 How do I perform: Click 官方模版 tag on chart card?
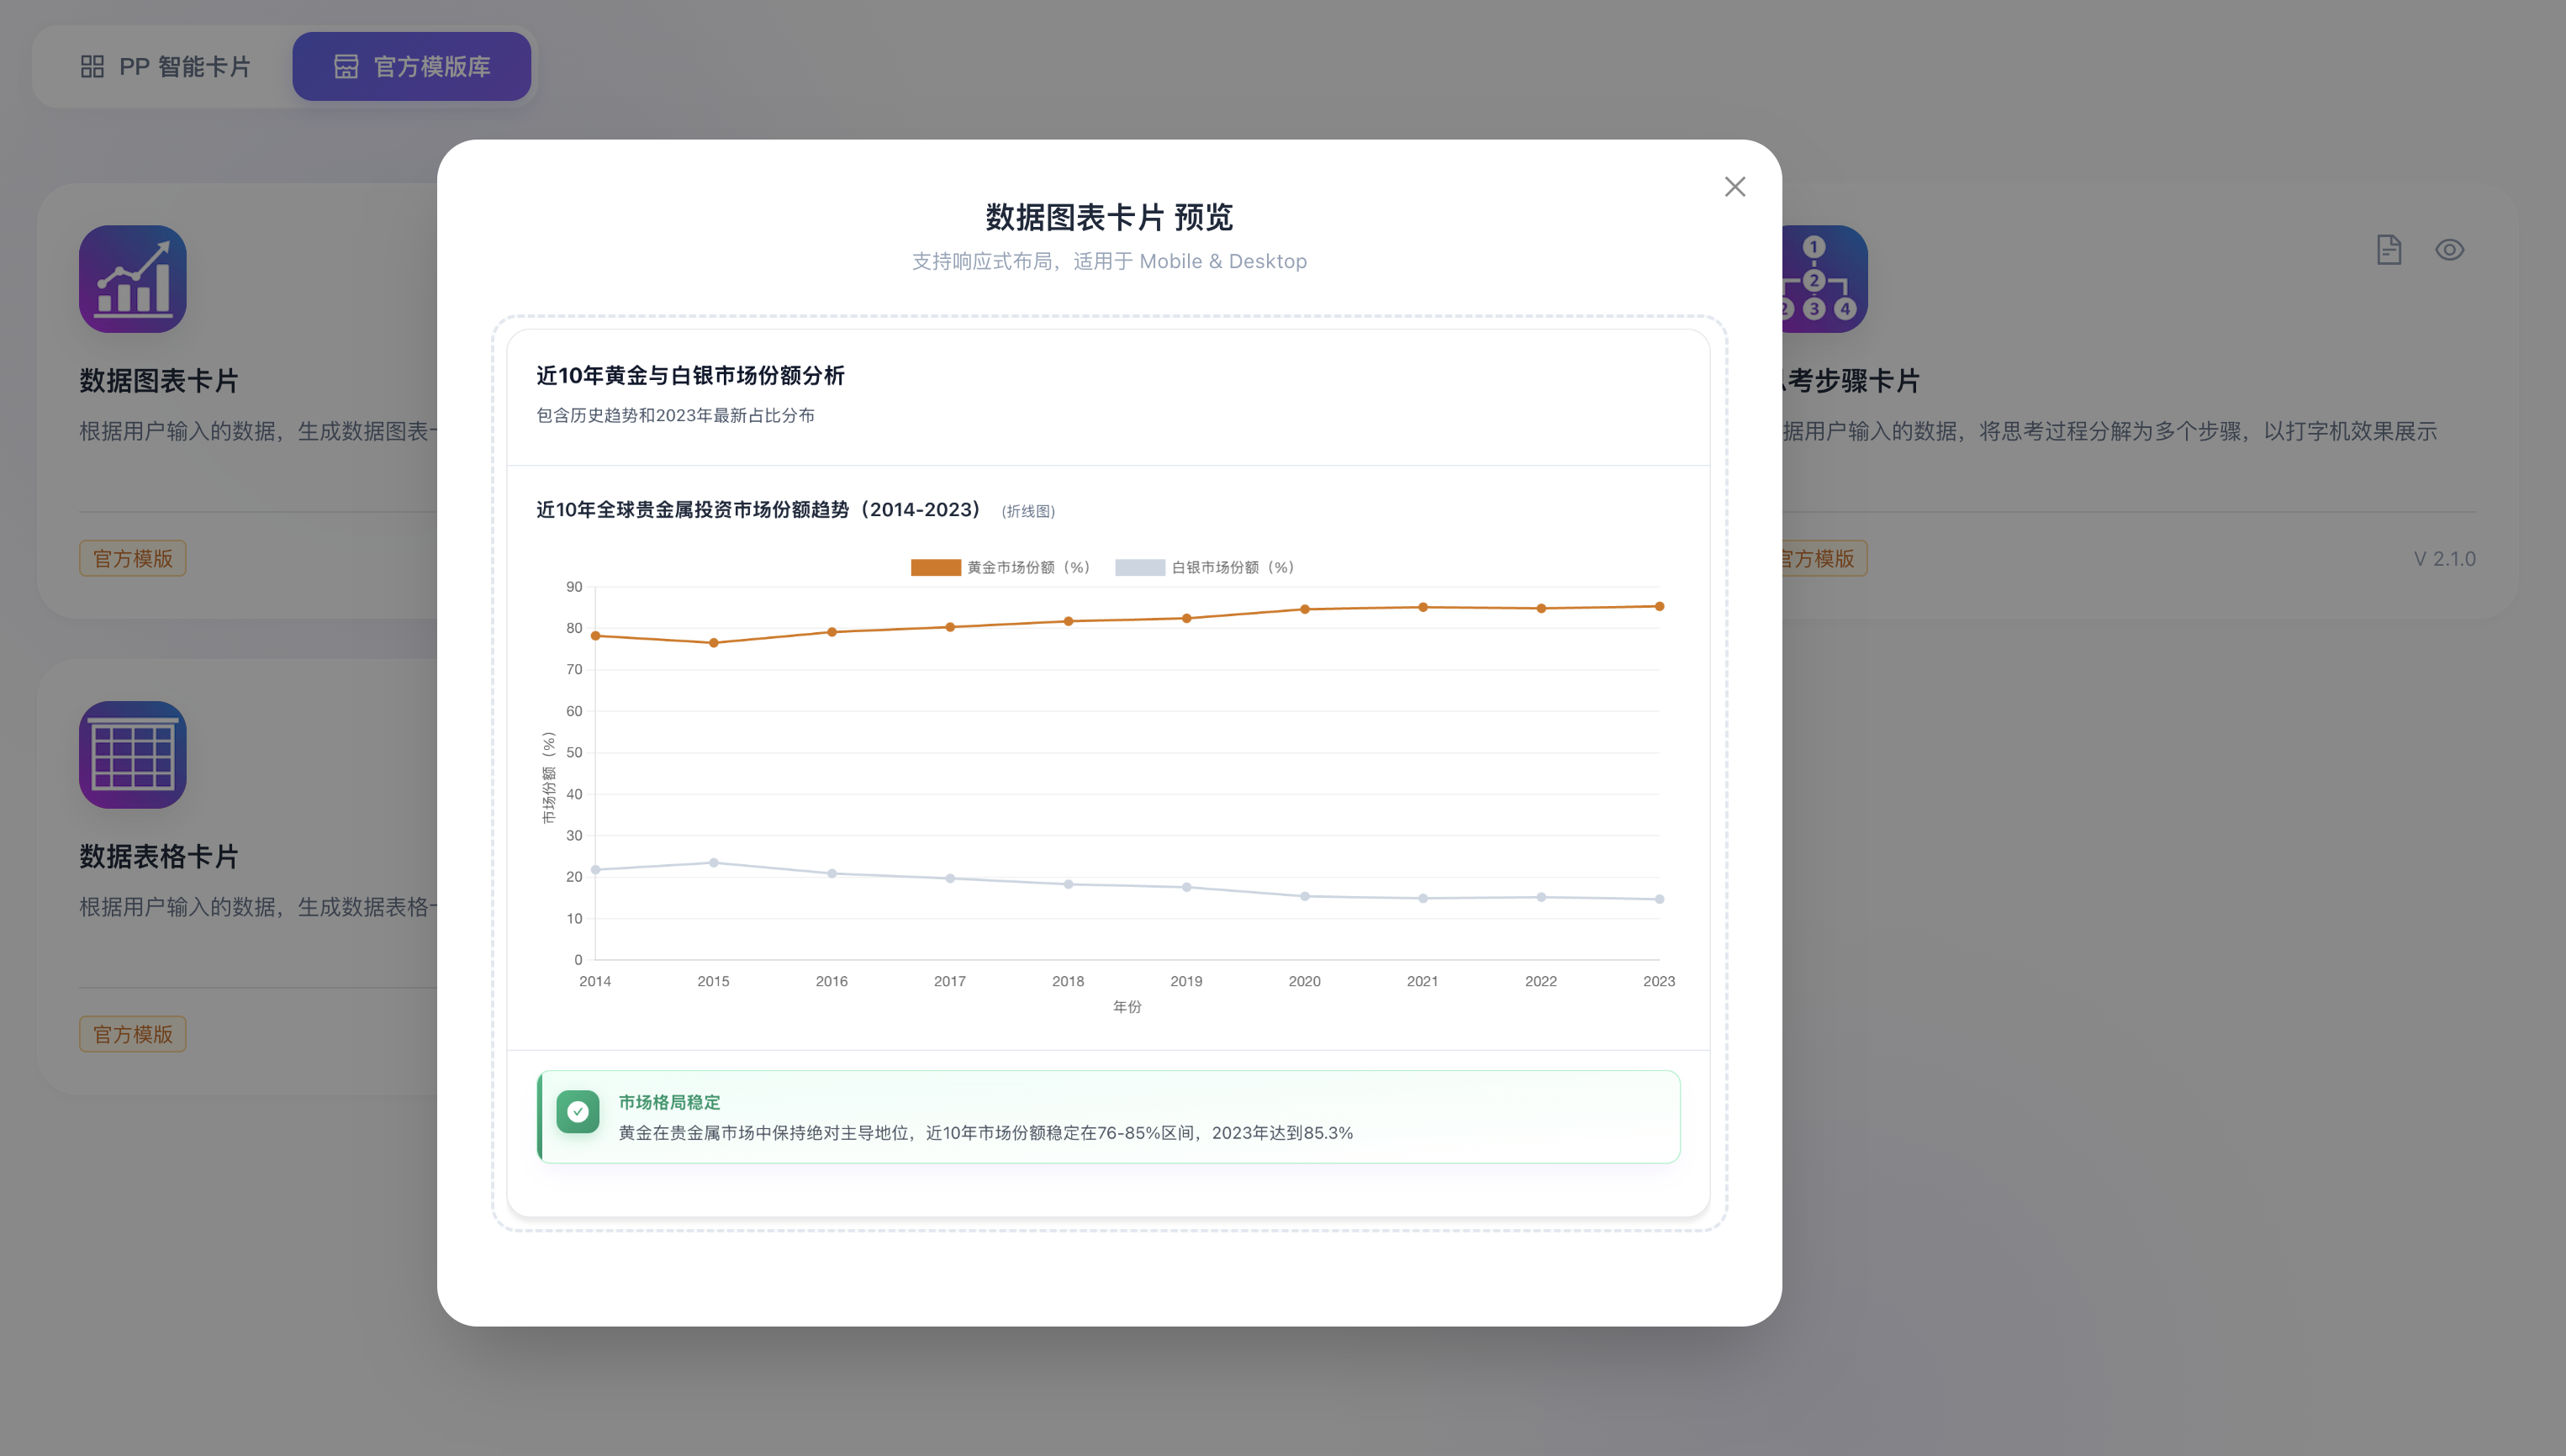(x=133, y=558)
